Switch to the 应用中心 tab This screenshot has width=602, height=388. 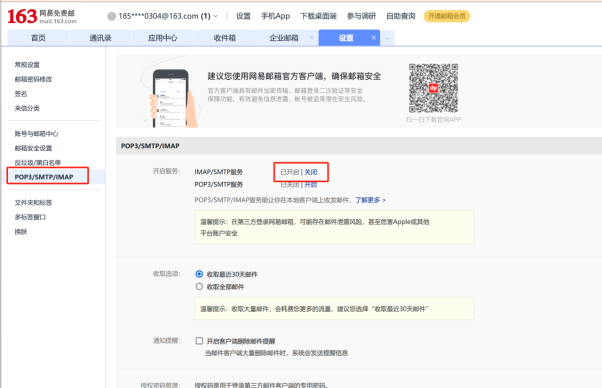[x=162, y=38]
